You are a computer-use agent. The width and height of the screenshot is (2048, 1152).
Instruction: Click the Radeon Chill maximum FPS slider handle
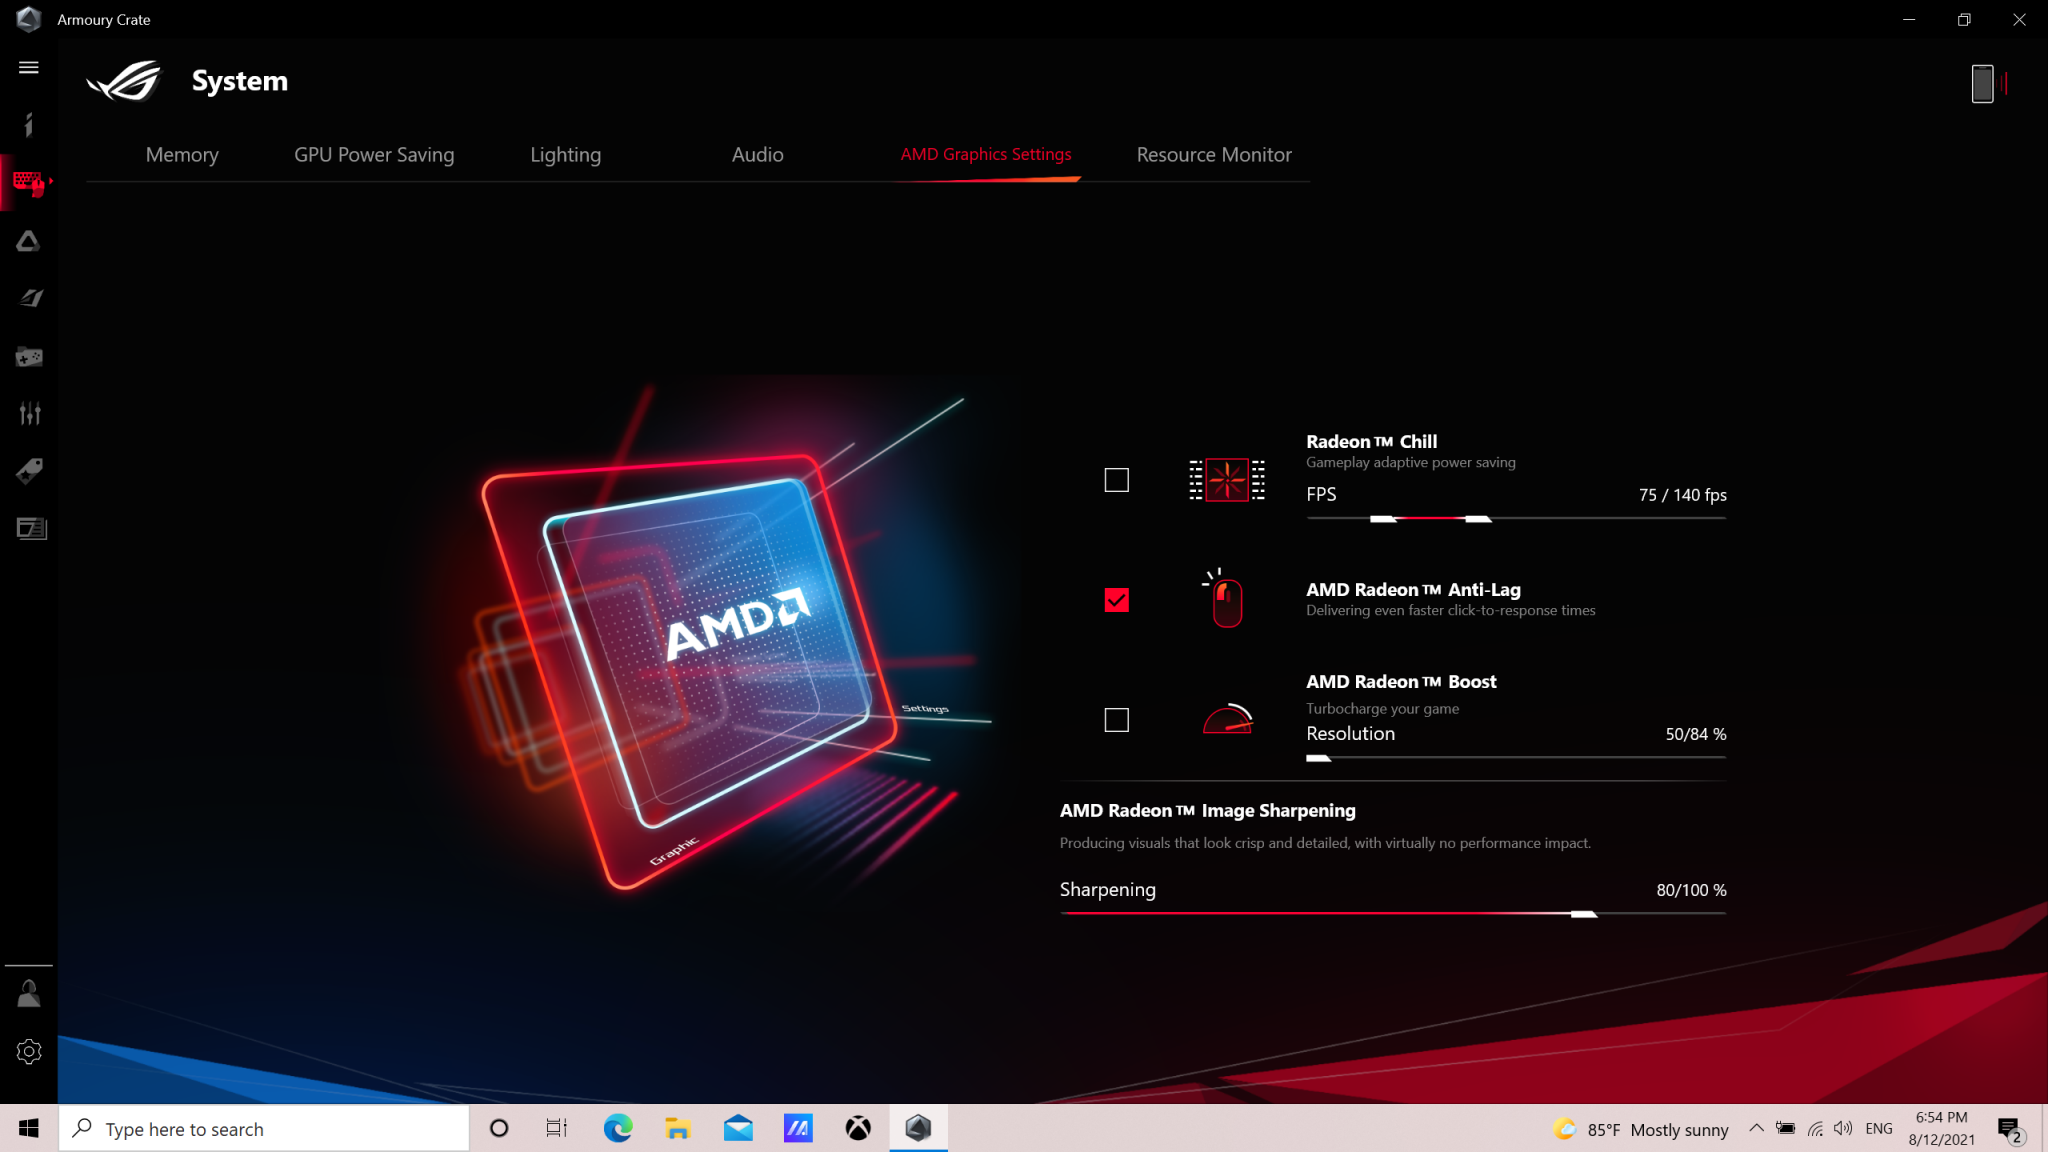(1478, 519)
